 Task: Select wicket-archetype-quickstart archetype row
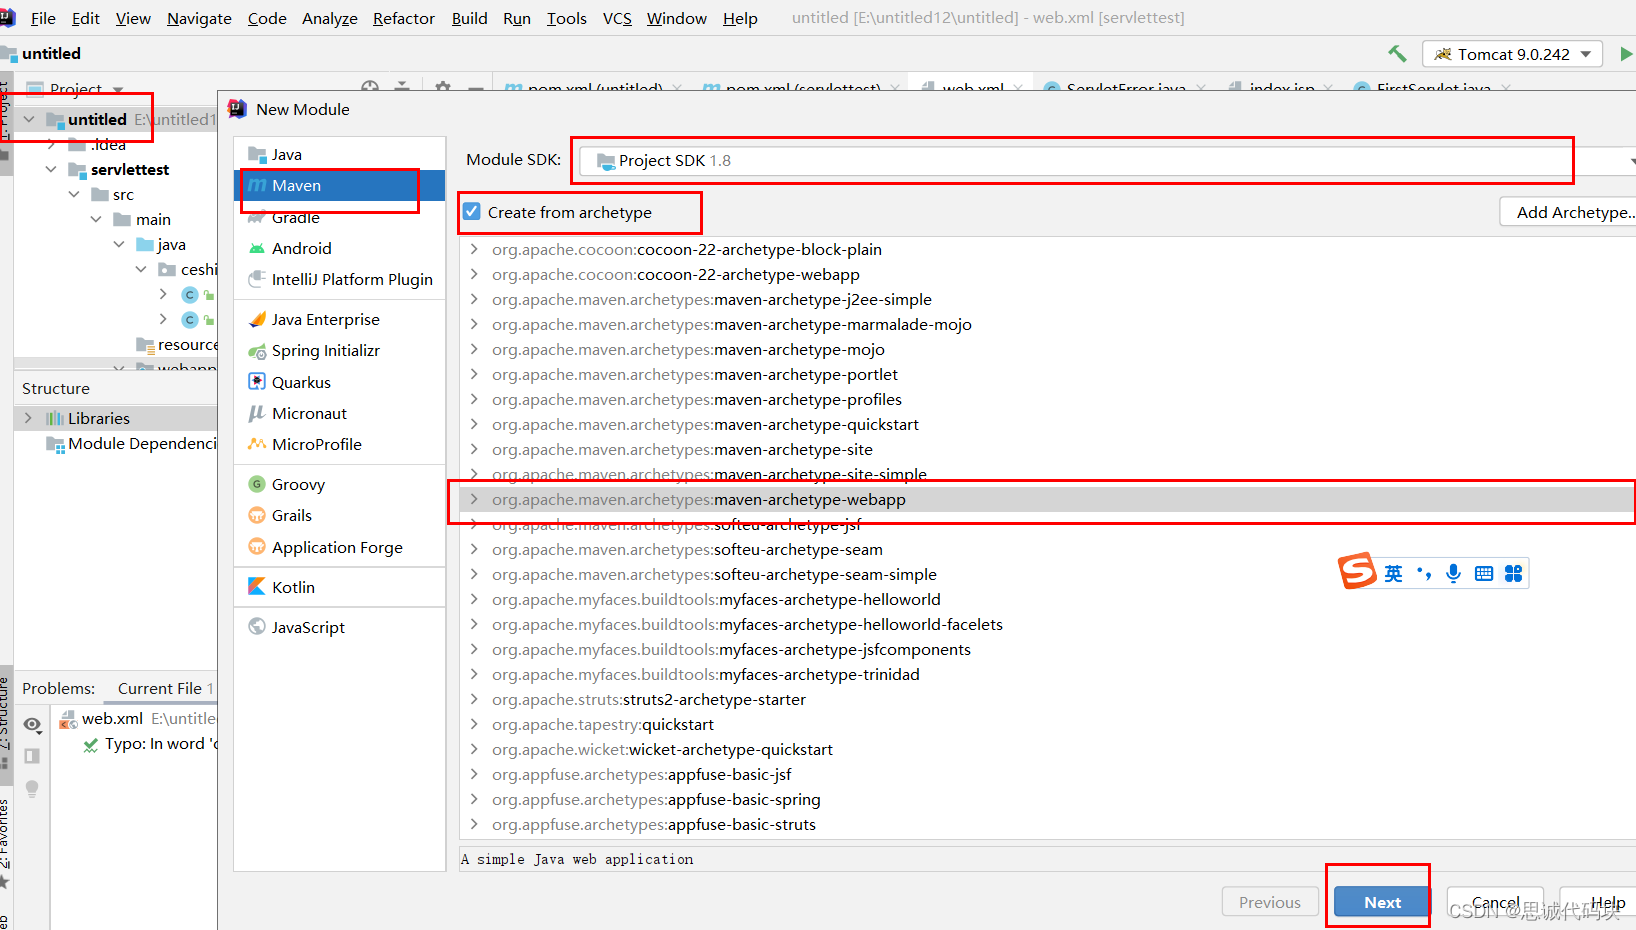1047,749
